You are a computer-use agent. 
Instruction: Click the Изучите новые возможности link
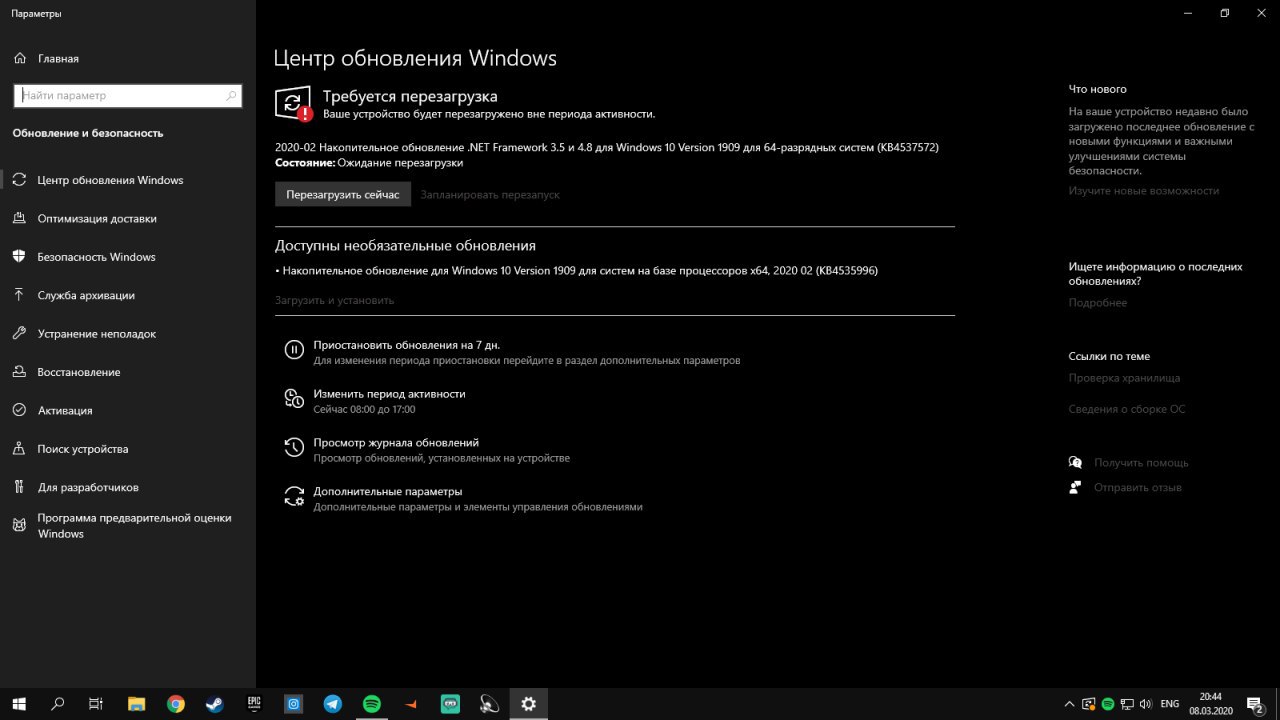pyautogui.click(x=1144, y=190)
